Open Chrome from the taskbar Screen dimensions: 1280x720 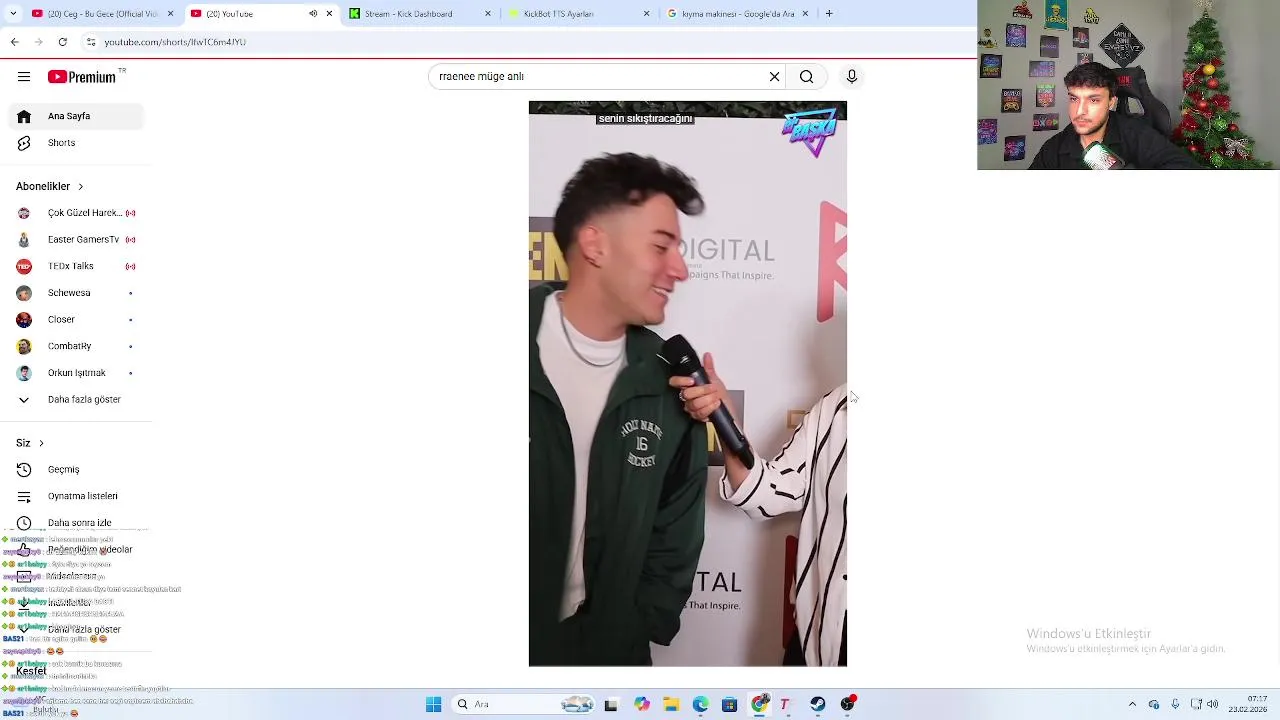point(759,704)
